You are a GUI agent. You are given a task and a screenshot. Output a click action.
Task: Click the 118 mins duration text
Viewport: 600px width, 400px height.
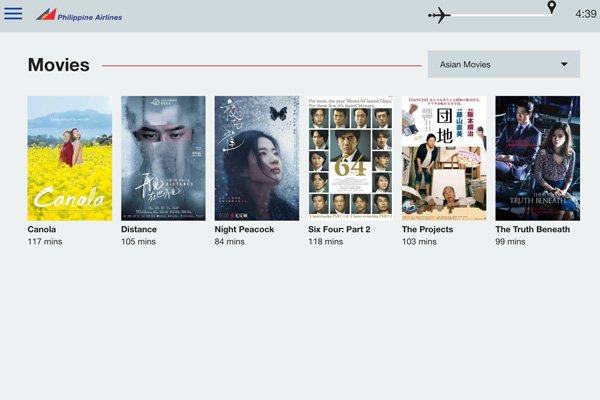coord(326,242)
